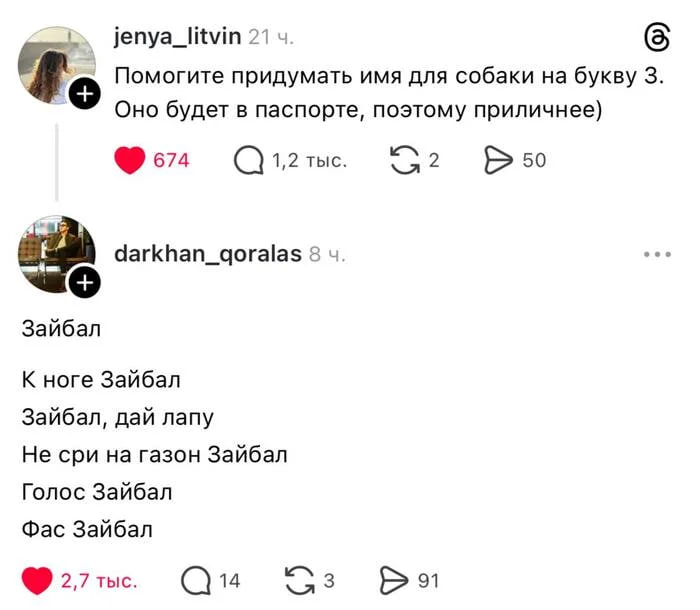Click the 2,7 тыс. like count
700x610 pixels.
tap(99, 581)
